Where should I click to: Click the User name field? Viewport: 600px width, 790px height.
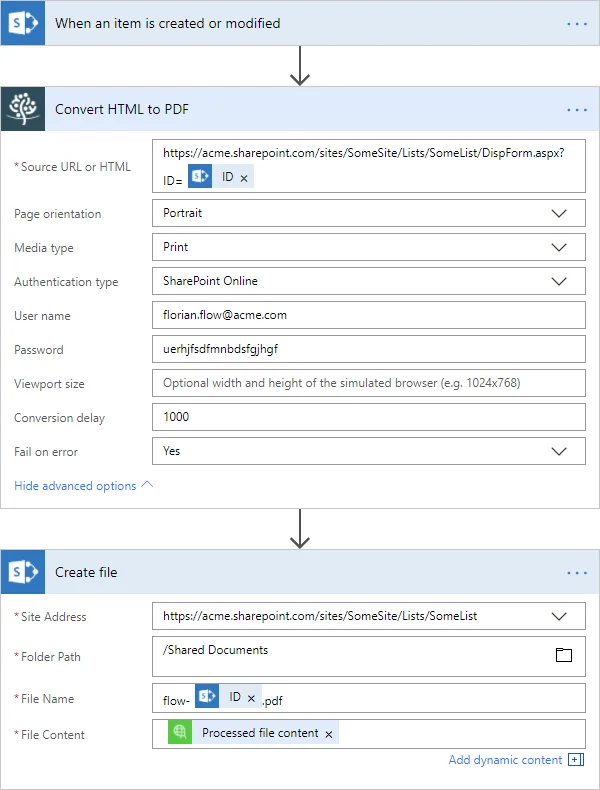coord(369,315)
